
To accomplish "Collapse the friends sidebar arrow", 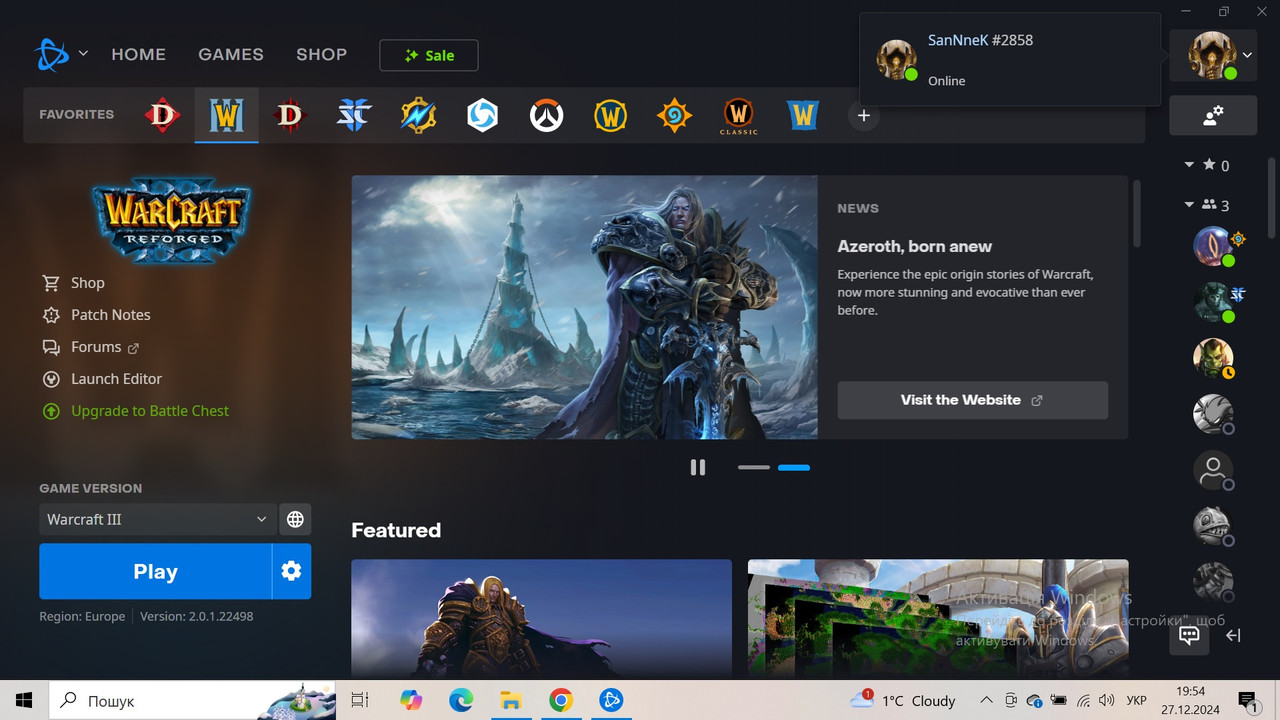I will 1233,635.
